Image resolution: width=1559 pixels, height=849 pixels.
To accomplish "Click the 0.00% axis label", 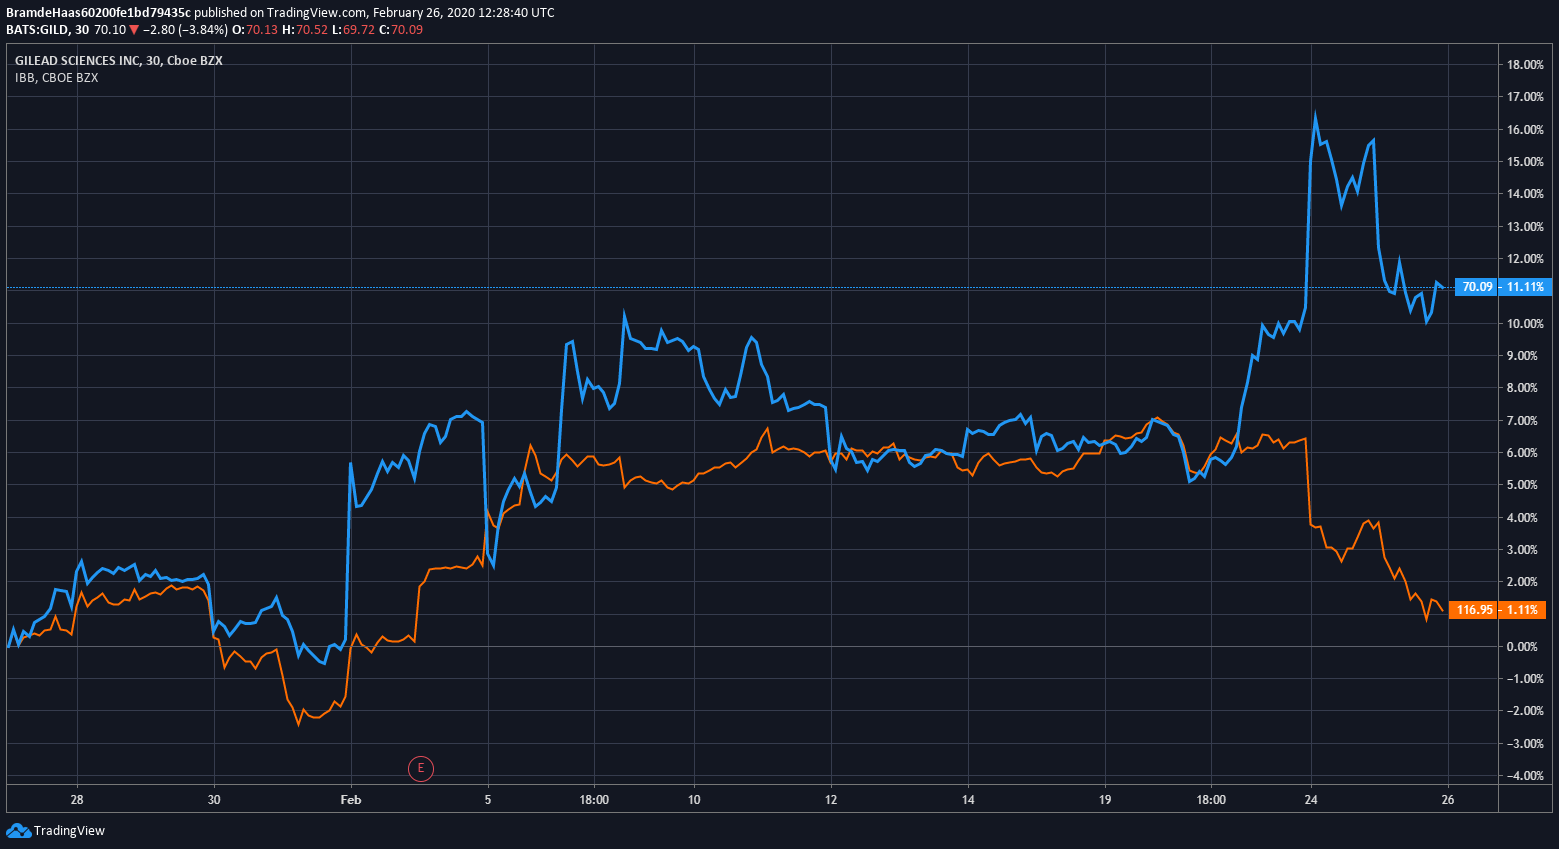I will (1522, 647).
